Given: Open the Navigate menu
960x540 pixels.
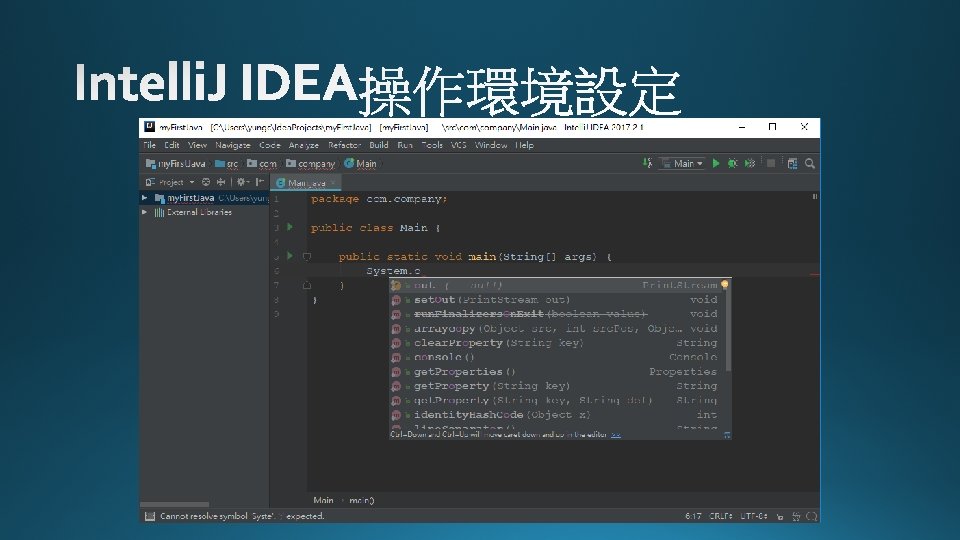Looking at the screenshot, I should coord(233,145).
